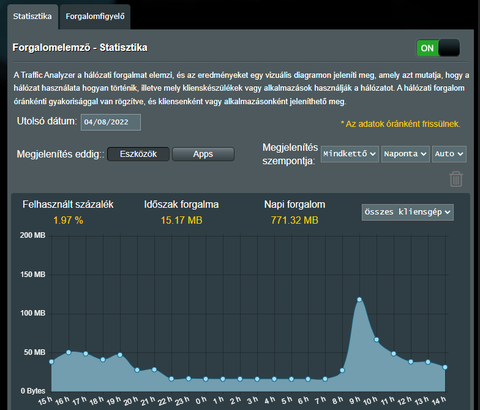Open the Naponta interval dropdown
The height and width of the screenshot is (410, 480).
click(x=405, y=154)
